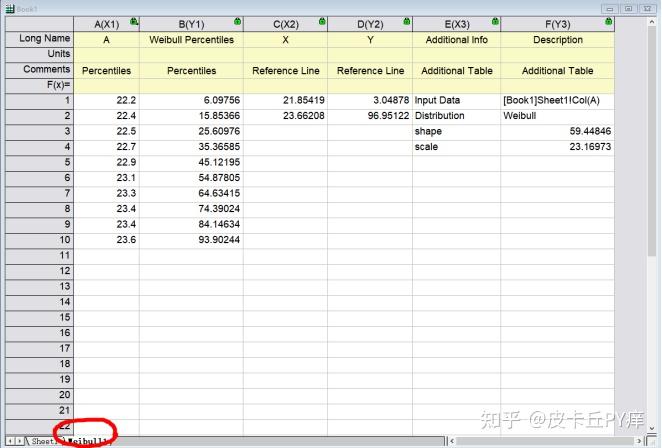Screen dimensions: 662x448
Task: Select the F(x)= row label
Action: 39,85
